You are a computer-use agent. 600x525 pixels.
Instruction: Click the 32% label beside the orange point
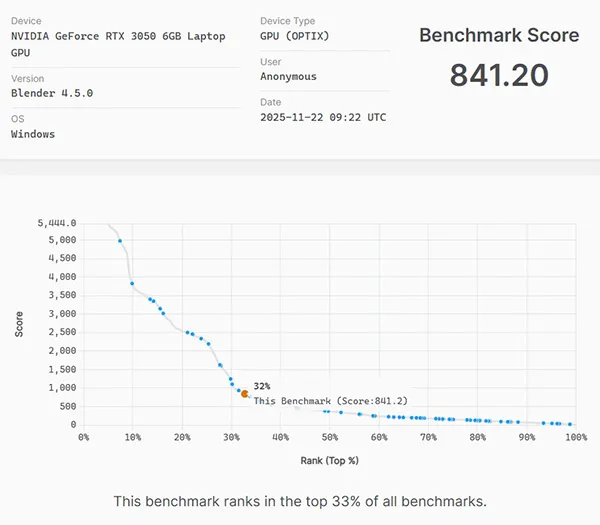tap(262, 385)
